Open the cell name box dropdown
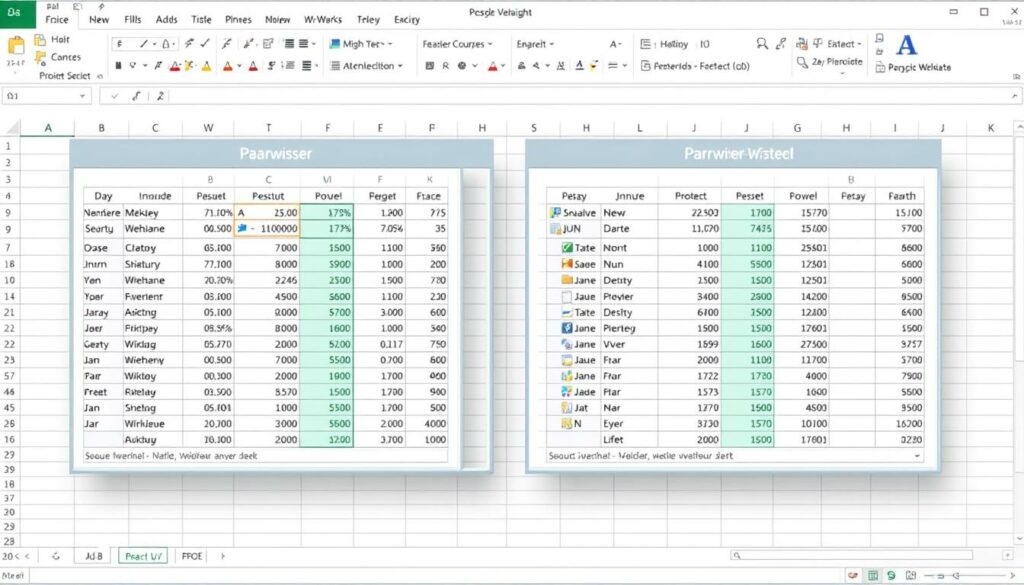Image resolution: width=1024 pixels, height=585 pixels. pyautogui.click(x=84, y=97)
